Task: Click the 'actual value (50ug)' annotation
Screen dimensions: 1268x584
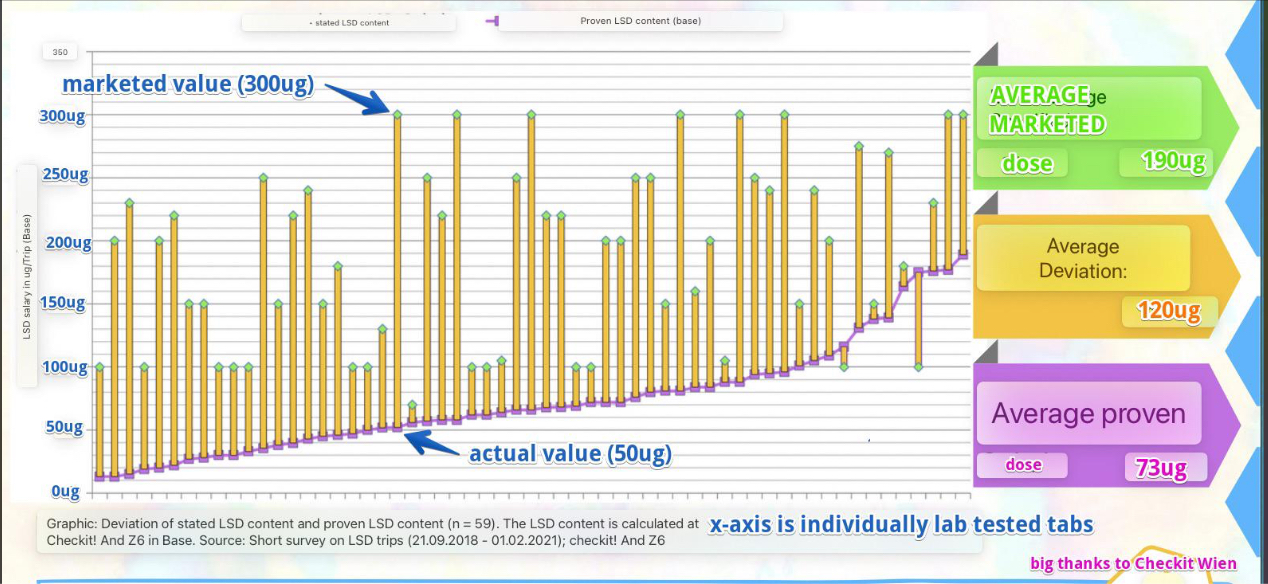Action: pos(570,454)
